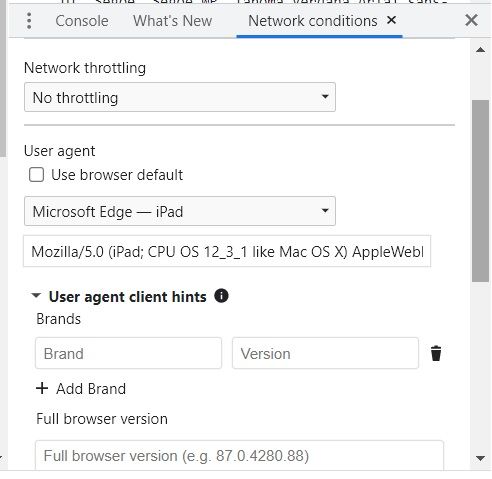
Task: Click the info icon beside client hints
Action: pyautogui.click(x=221, y=296)
